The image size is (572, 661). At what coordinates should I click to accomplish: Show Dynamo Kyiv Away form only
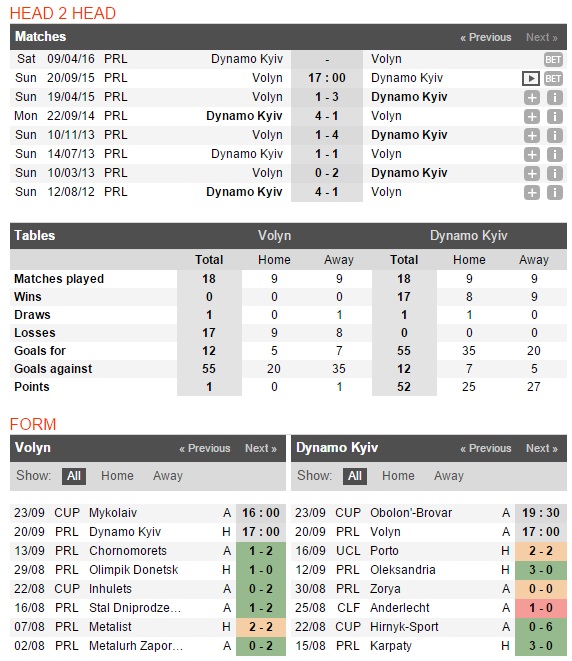pyautogui.click(x=449, y=476)
